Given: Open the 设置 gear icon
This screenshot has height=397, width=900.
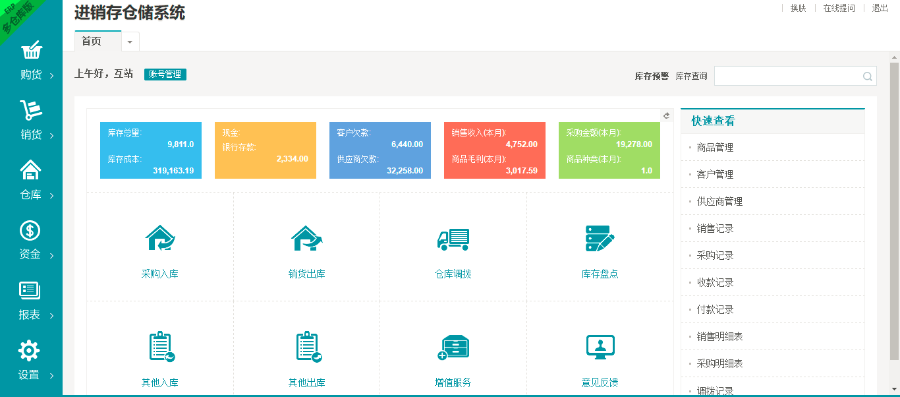Looking at the screenshot, I should click(x=29, y=350).
